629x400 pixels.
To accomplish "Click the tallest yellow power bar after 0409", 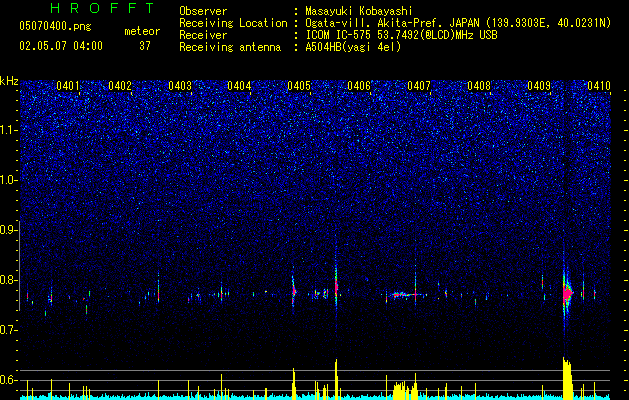I will [566, 378].
